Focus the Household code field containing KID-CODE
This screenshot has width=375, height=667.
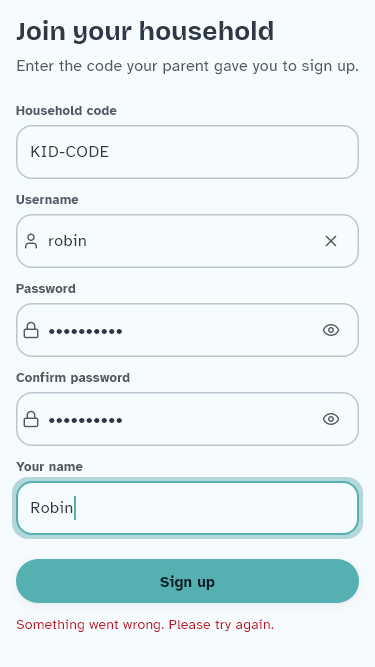[x=188, y=152]
